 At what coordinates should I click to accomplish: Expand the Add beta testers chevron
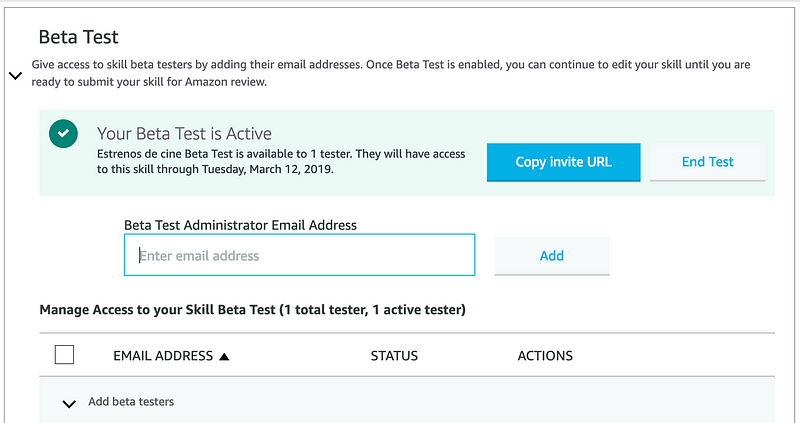[x=69, y=403]
